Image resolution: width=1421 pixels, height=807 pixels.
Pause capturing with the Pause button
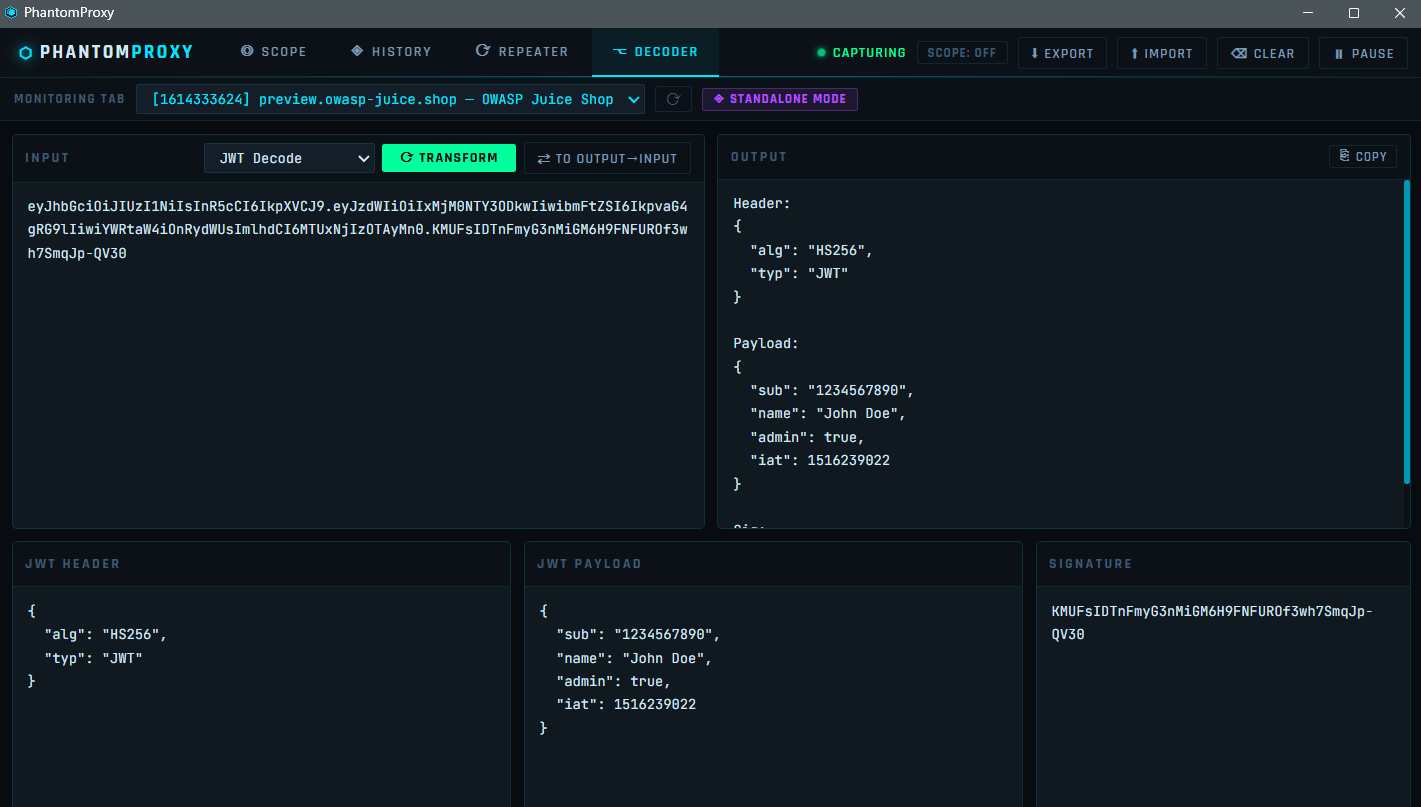(1364, 53)
